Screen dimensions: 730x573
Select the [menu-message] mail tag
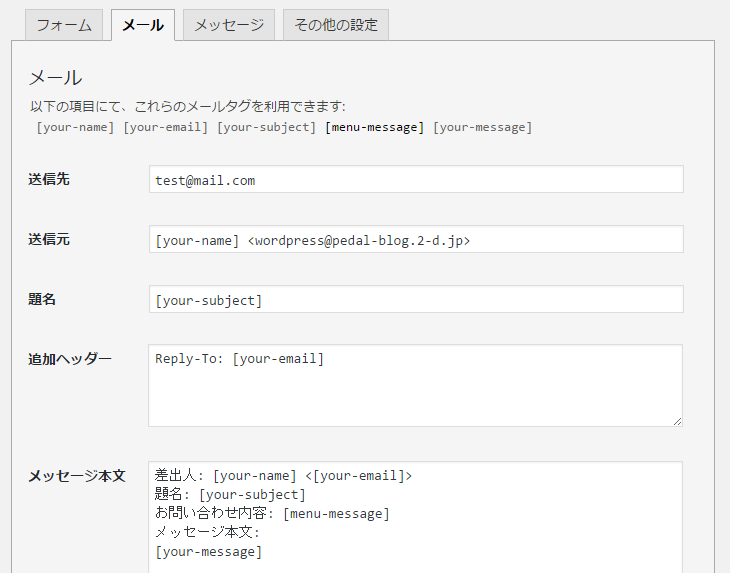click(x=374, y=127)
